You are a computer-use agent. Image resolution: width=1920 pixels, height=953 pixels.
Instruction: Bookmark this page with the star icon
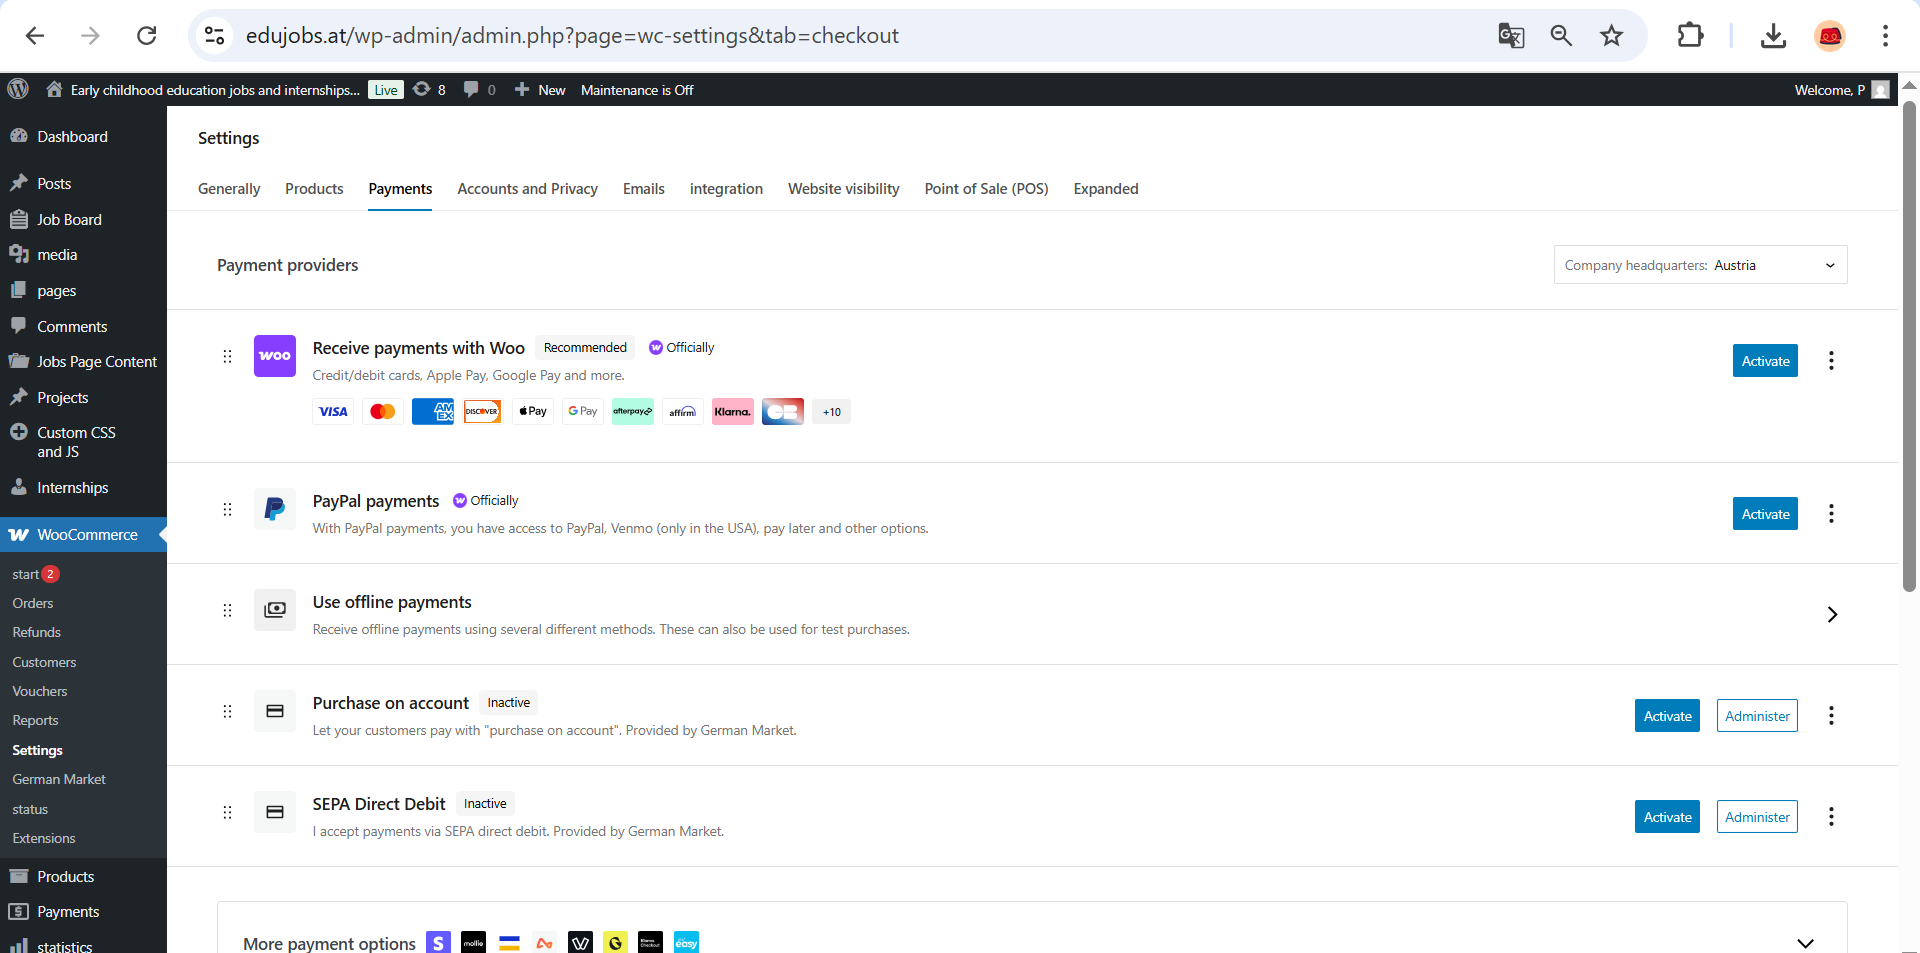(x=1611, y=36)
